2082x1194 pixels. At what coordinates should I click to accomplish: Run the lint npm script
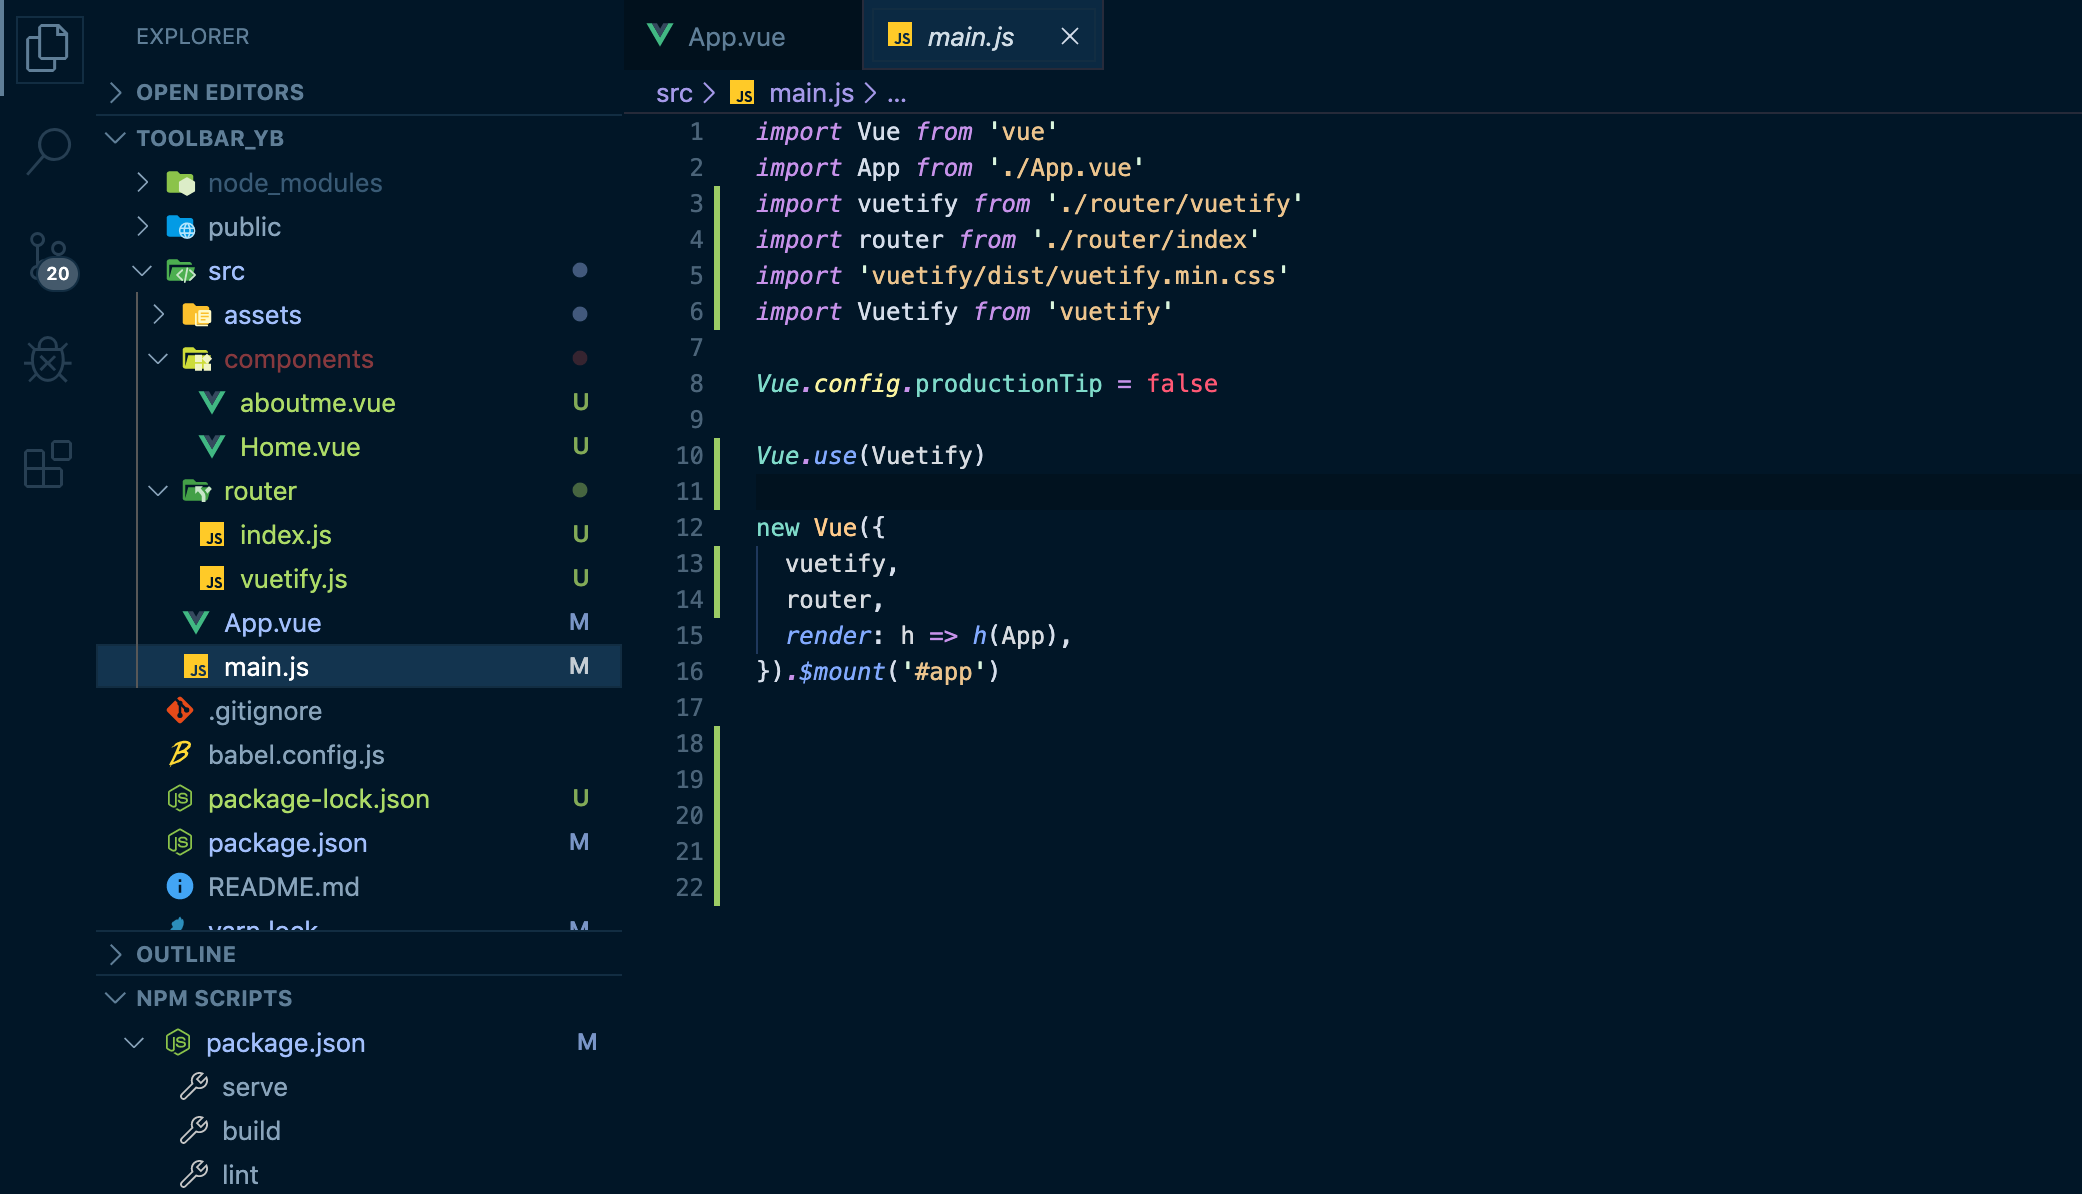[240, 1175]
